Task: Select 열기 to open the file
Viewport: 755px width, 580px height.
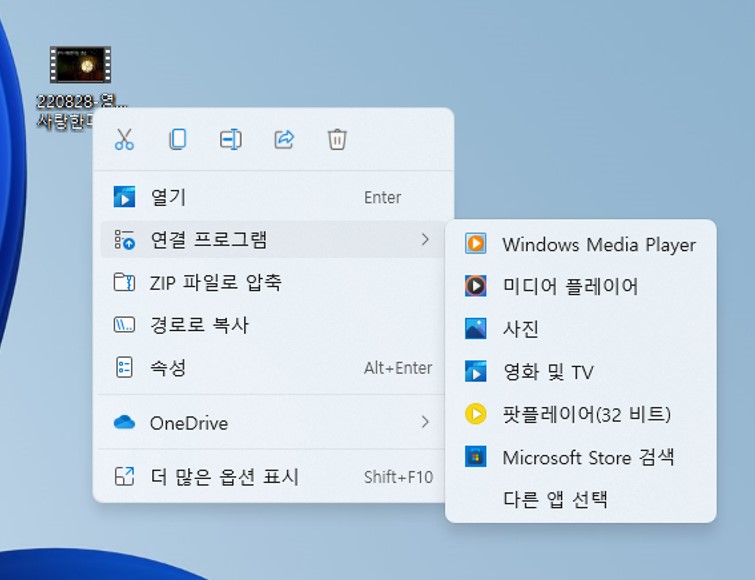Action: point(273,197)
